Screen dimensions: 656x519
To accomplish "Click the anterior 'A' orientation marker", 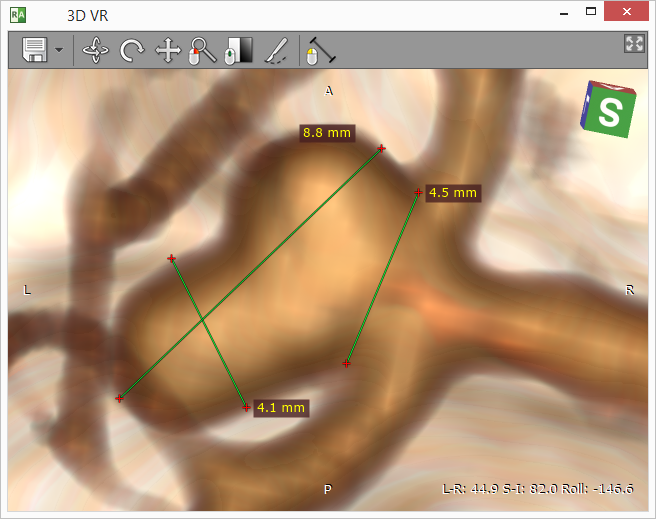I will coord(328,91).
